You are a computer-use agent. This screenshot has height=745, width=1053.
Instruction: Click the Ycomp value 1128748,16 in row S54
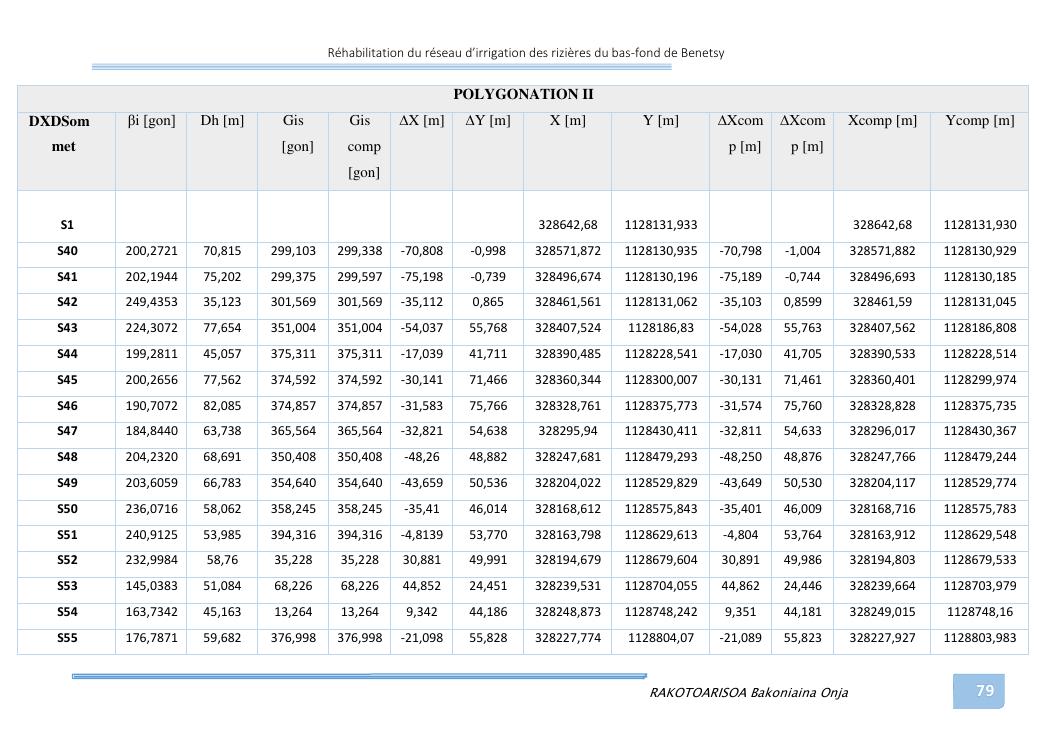click(x=979, y=612)
